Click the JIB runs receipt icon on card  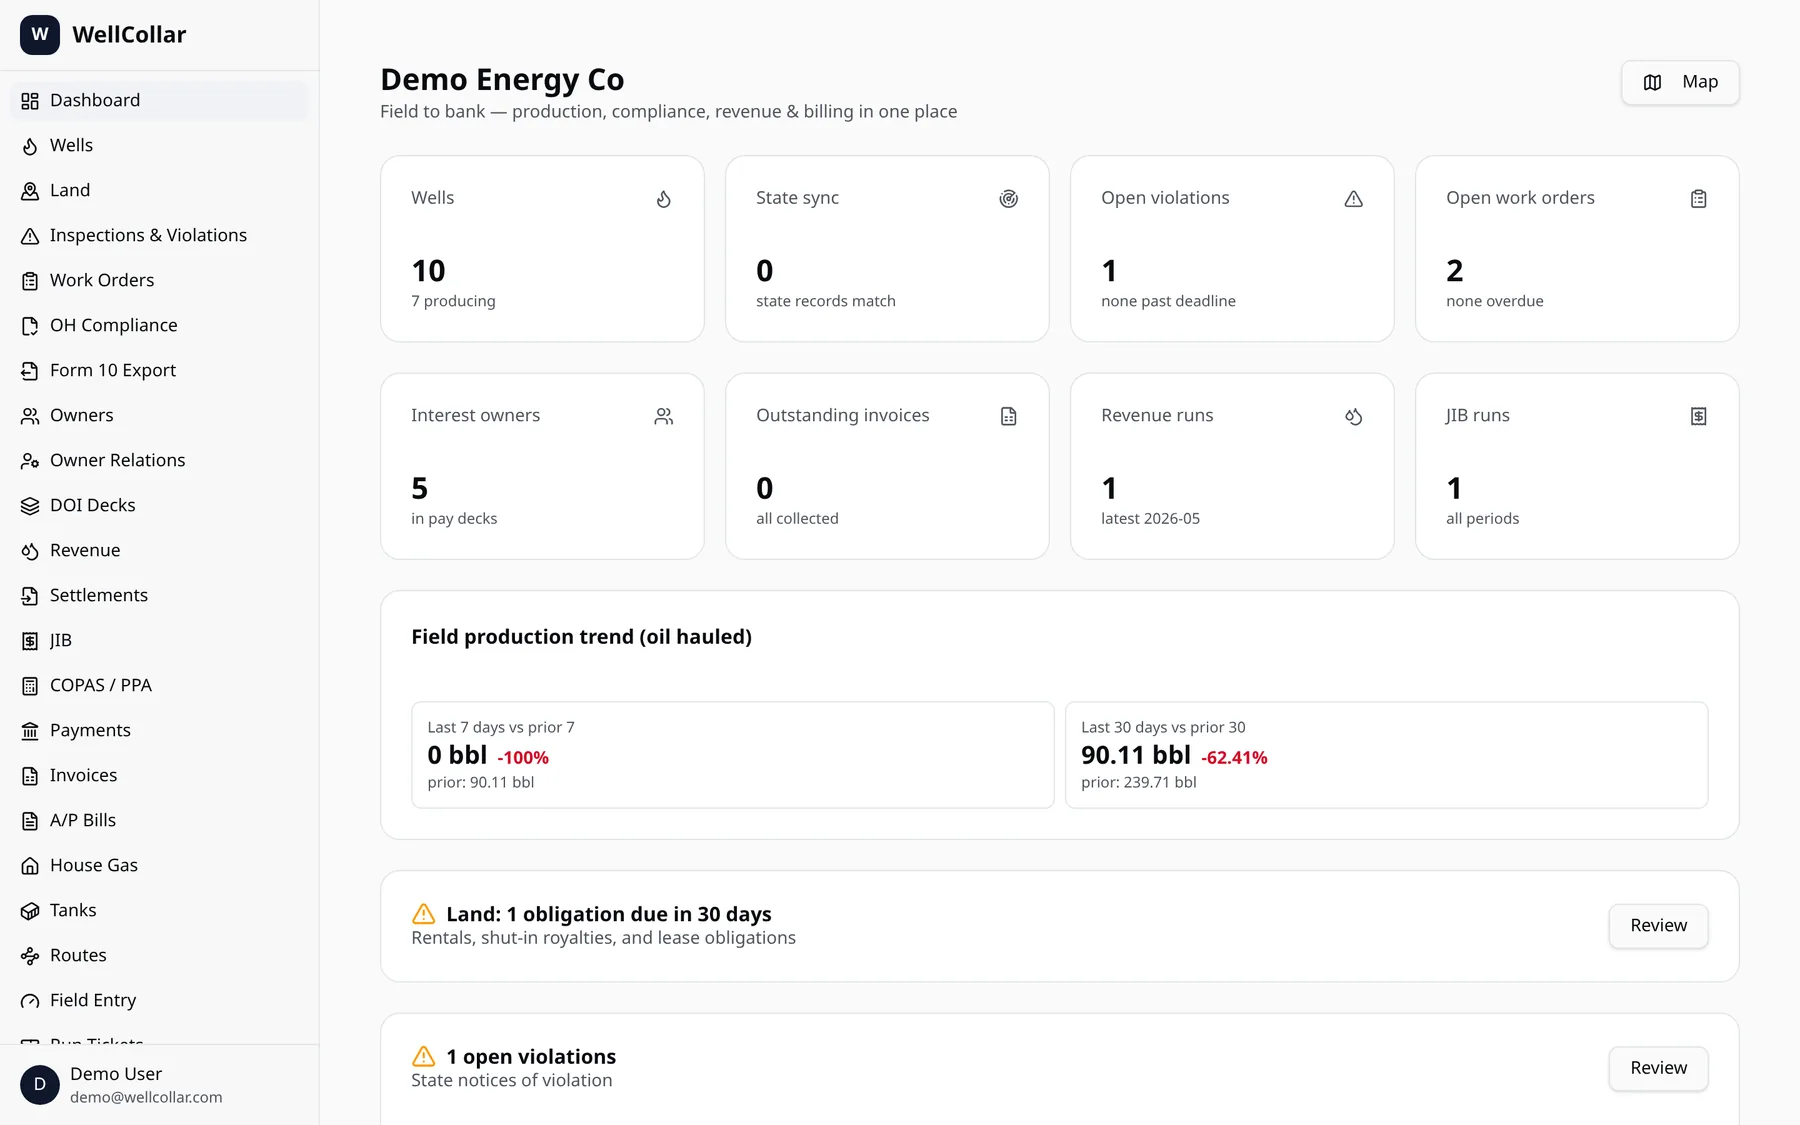(1699, 416)
